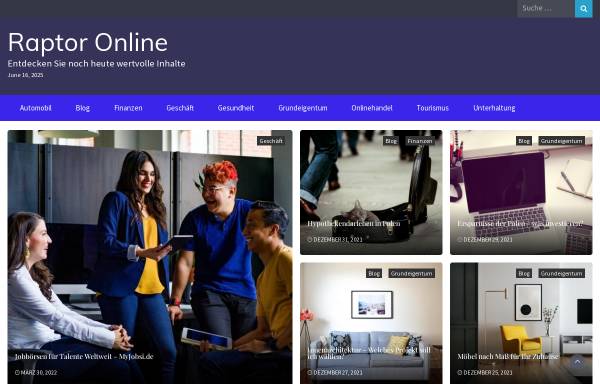The width and height of the screenshot is (600, 384).
Task: Go to the Finanzen category
Action: click(128, 108)
